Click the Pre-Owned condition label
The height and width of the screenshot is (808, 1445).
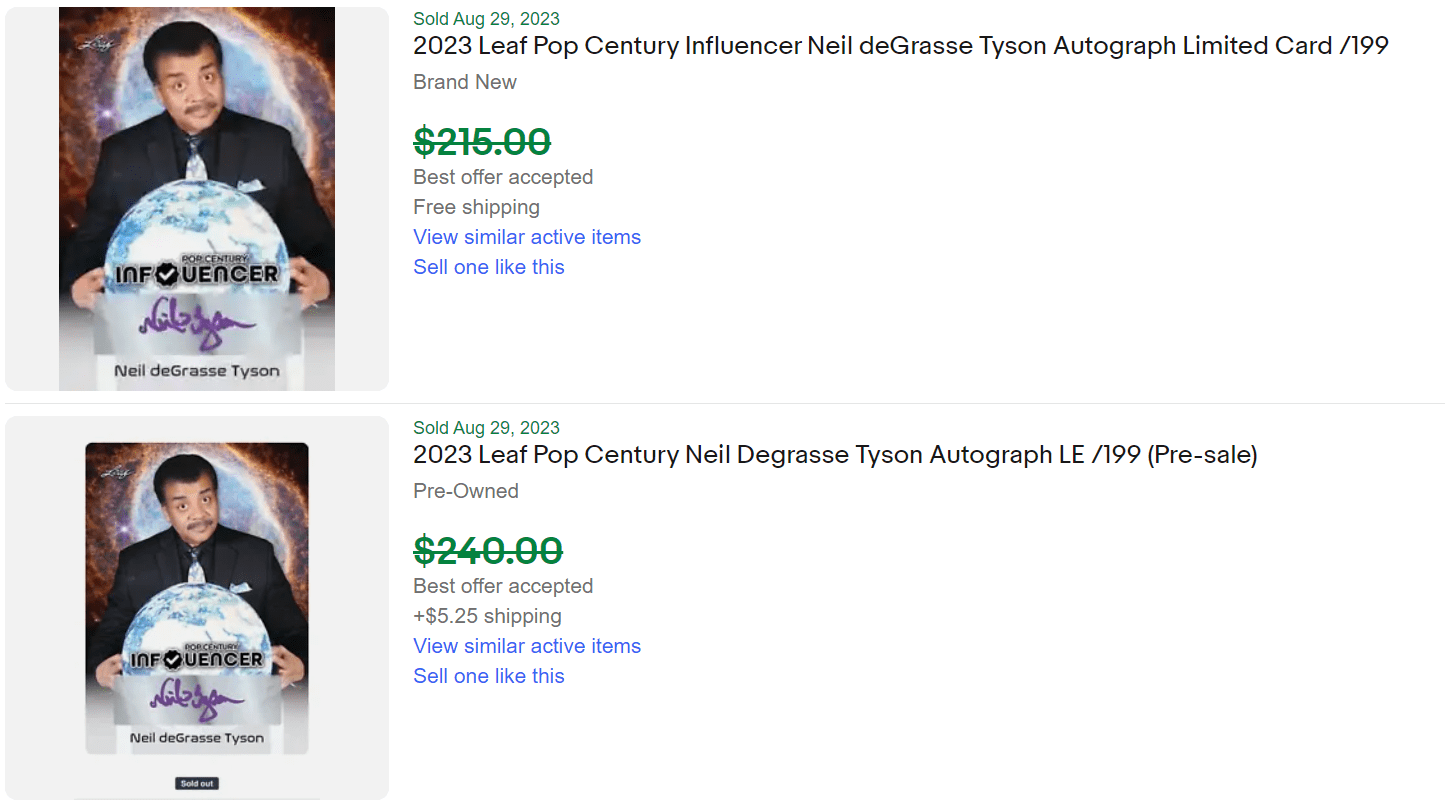point(466,491)
